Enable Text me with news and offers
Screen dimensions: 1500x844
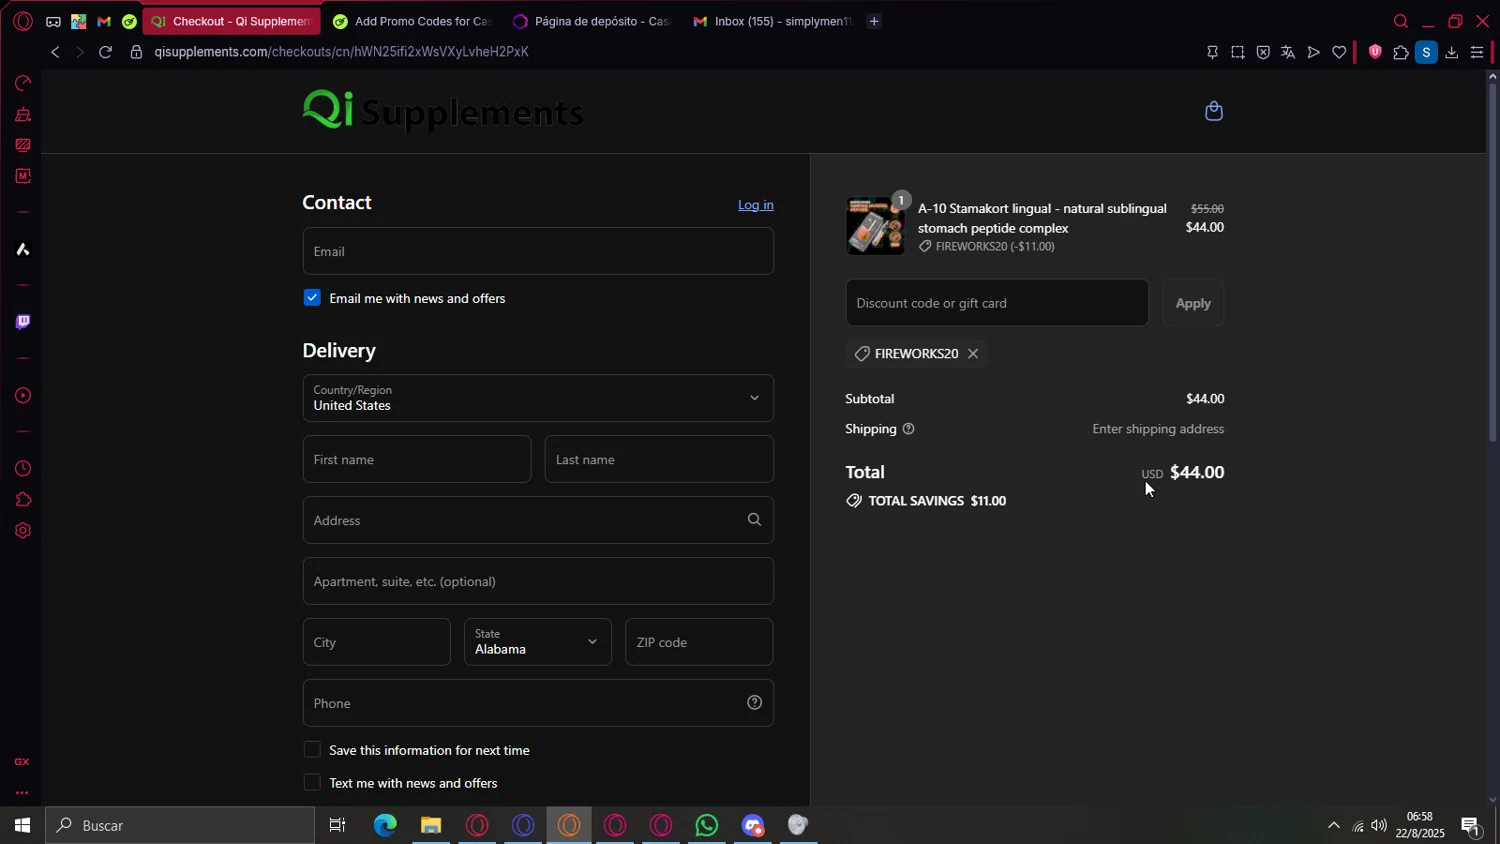click(312, 783)
